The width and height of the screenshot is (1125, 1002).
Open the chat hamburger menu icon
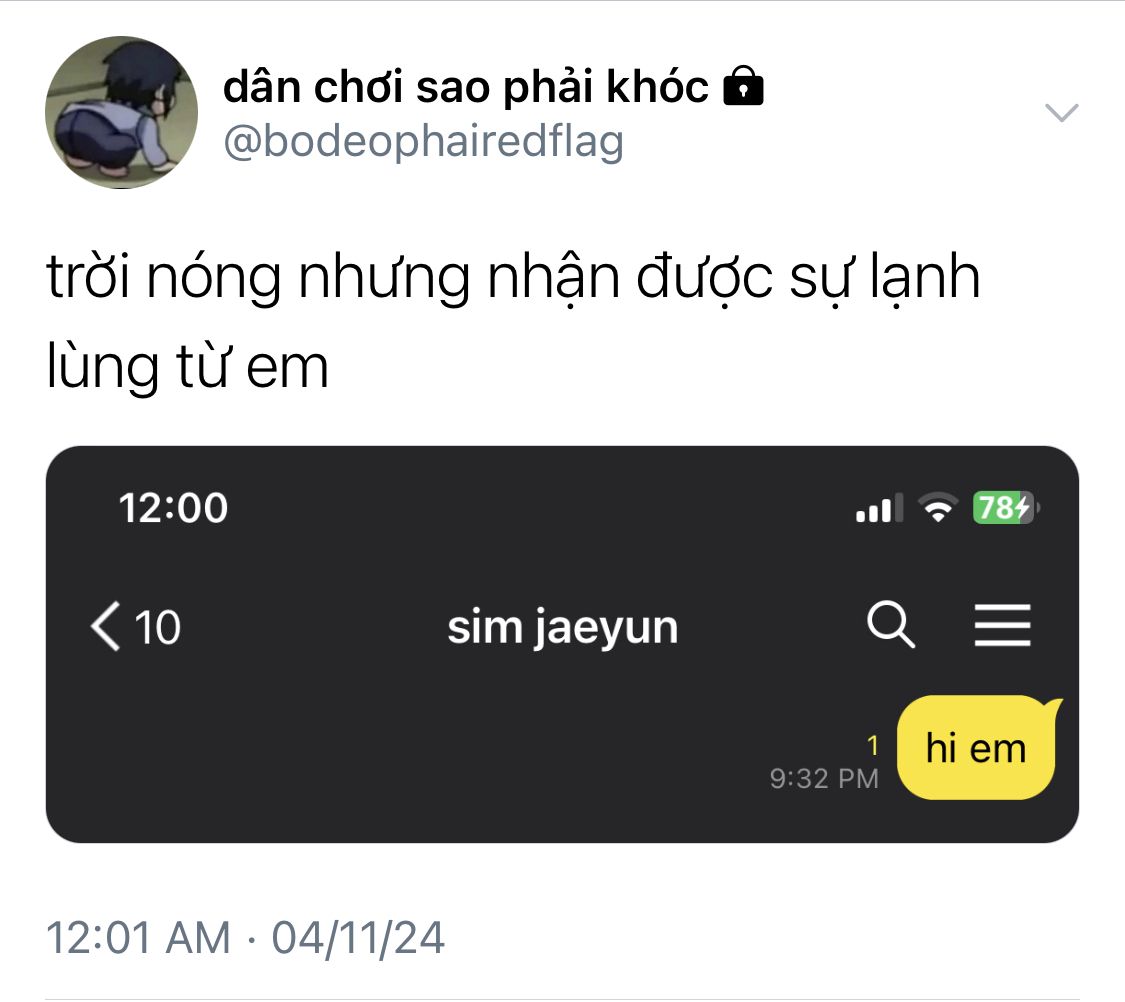point(1002,625)
